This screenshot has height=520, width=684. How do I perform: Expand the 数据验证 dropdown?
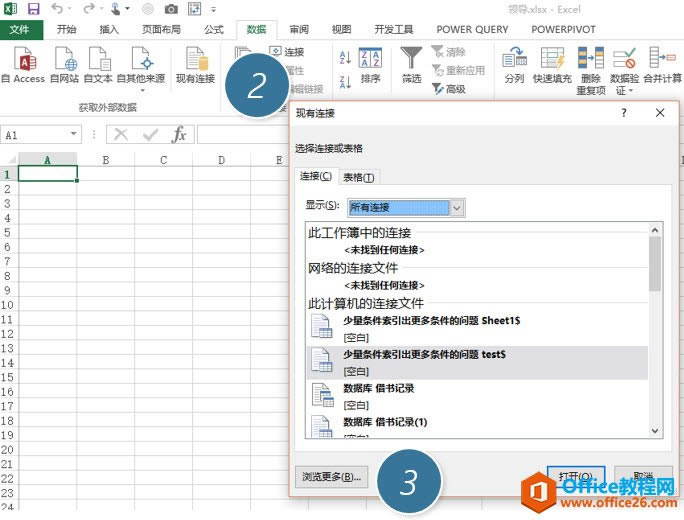pyautogui.click(x=625, y=91)
